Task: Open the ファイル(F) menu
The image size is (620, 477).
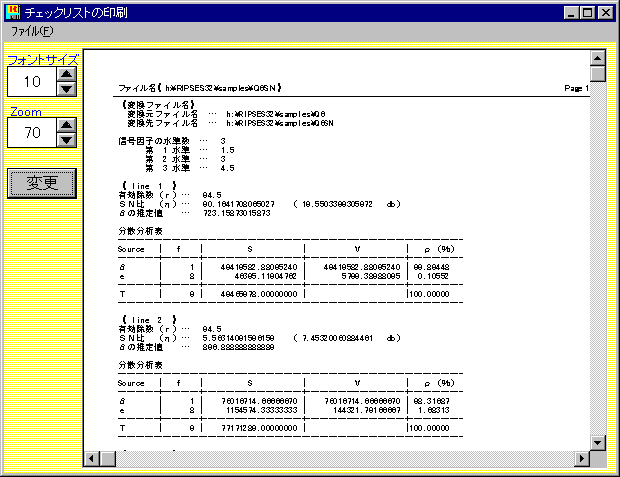Action: (31, 31)
